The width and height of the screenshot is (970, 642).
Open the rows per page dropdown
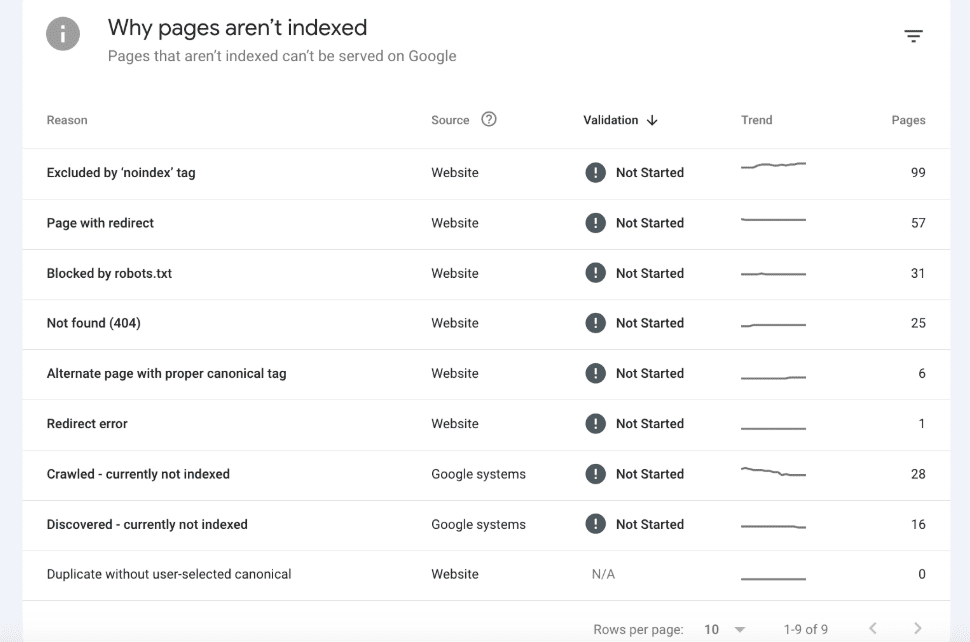click(711, 628)
